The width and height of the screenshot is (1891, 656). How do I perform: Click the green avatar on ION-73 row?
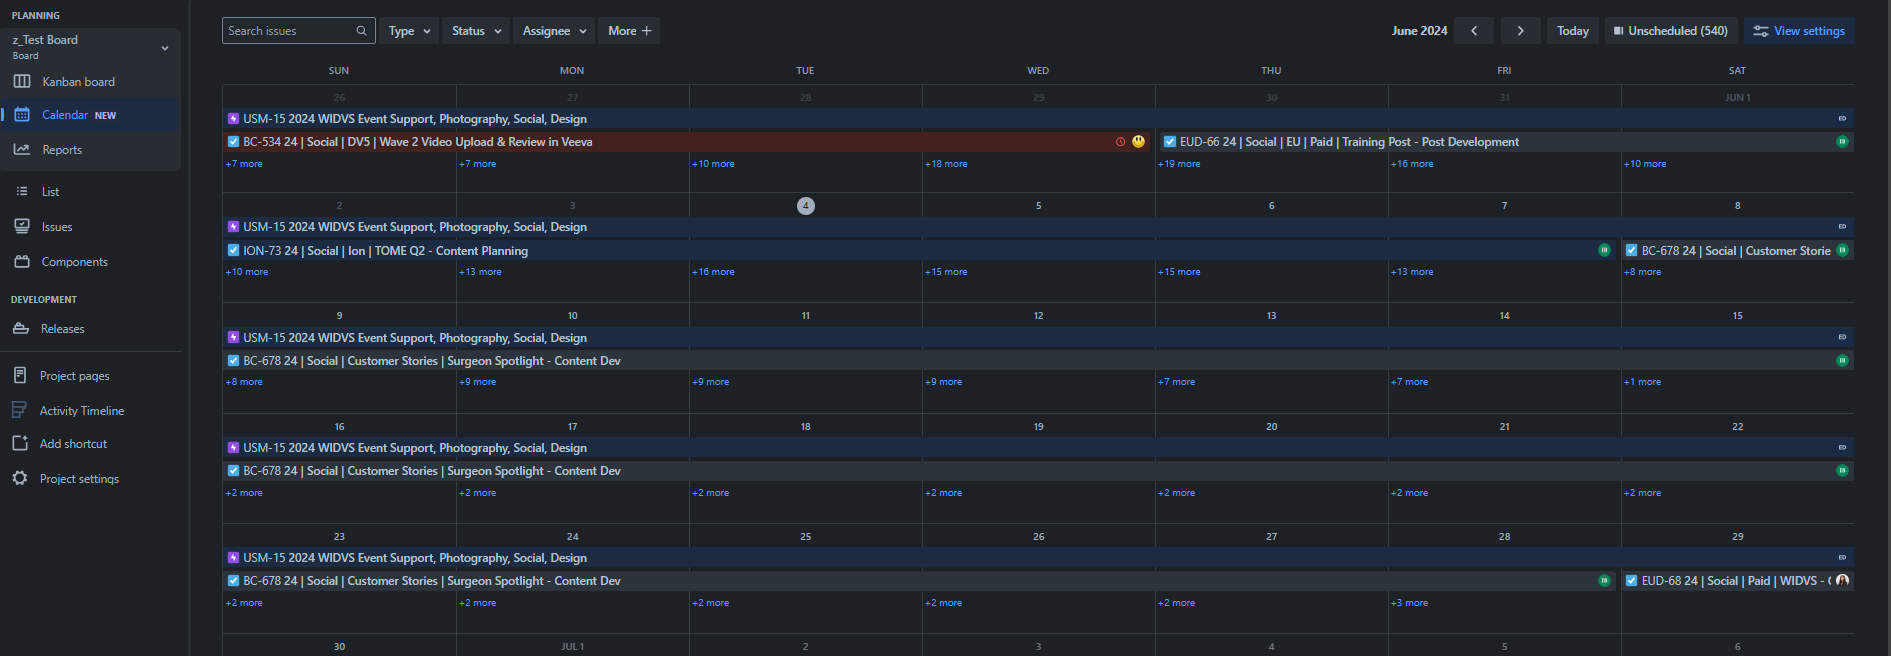tap(1604, 250)
